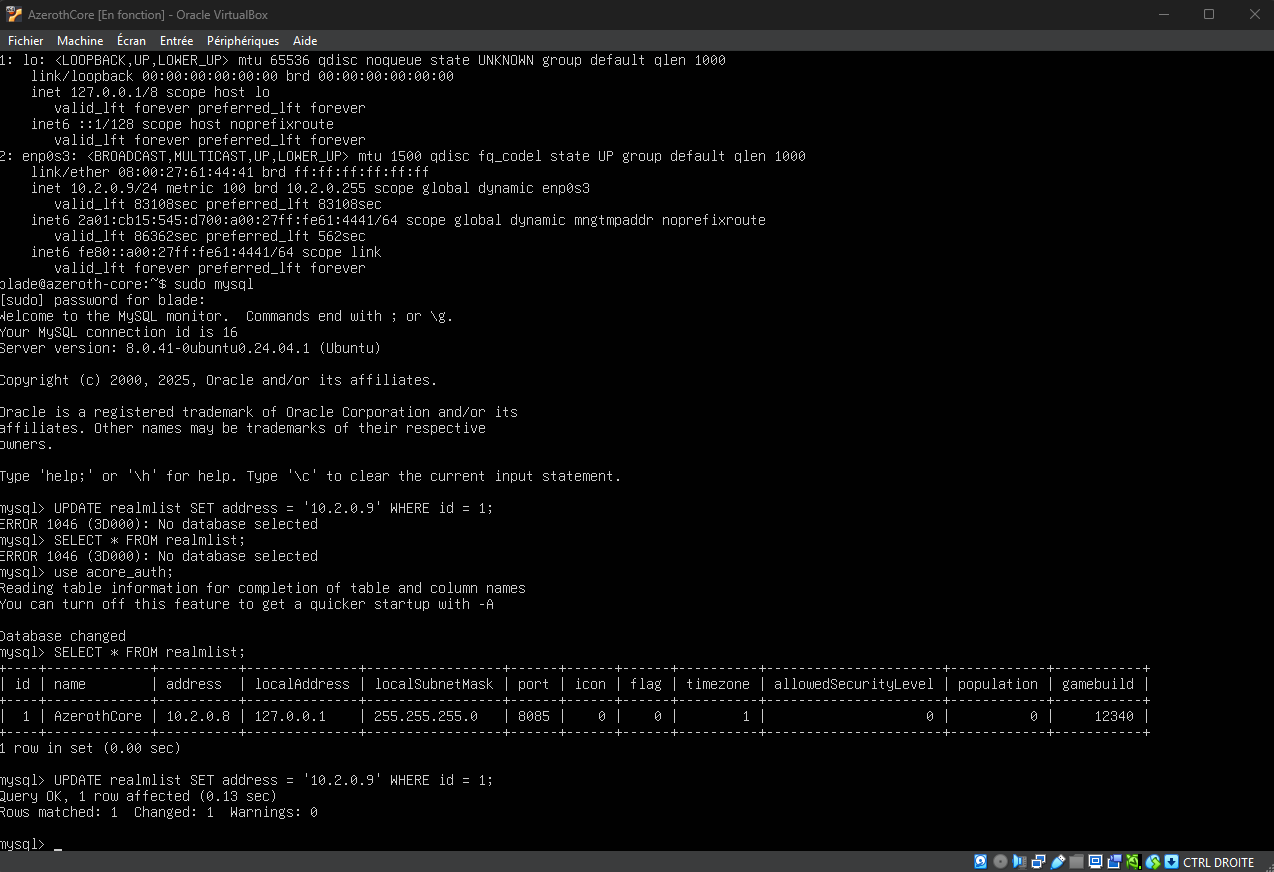This screenshot has width=1274, height=872.
Task: Click the virtual display status icon
Action: click(1095, 861)
